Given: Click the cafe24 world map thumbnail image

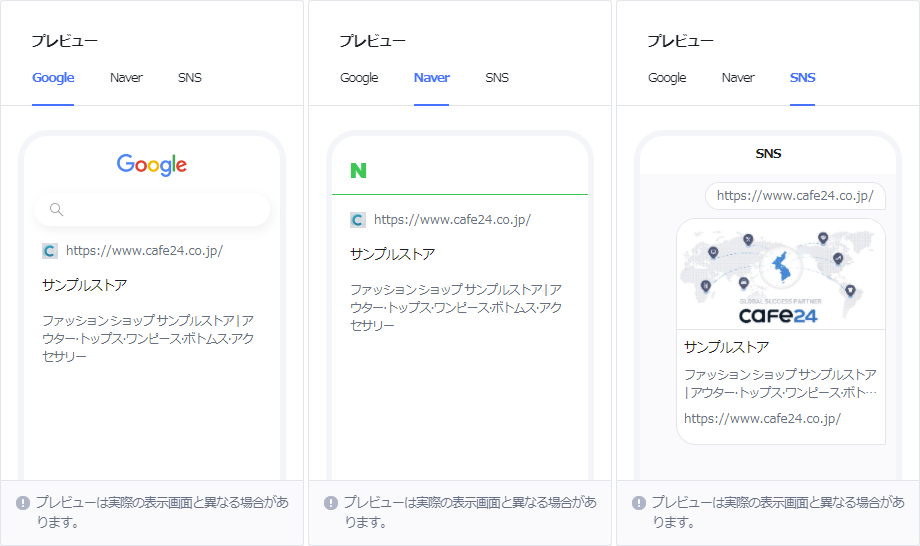Looking at the screenshot, I should click(x=781, y=274).
